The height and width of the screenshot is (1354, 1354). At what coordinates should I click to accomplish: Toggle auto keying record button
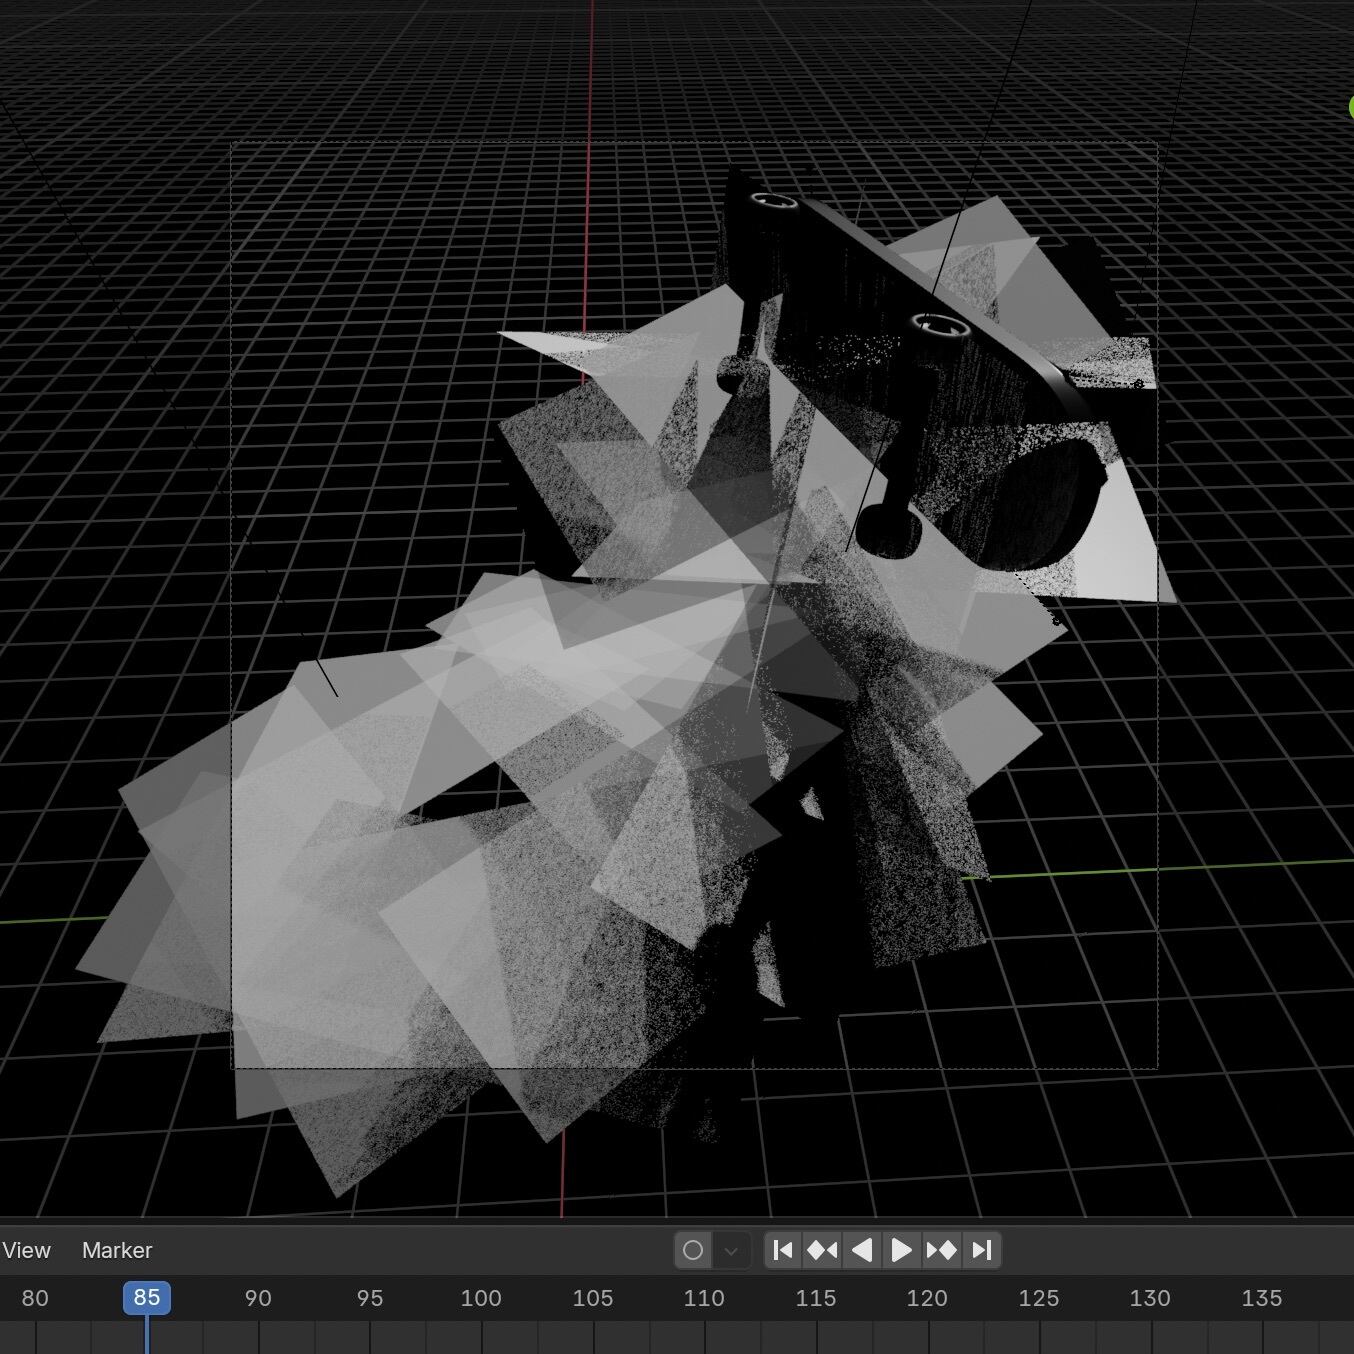[693, 1250]
